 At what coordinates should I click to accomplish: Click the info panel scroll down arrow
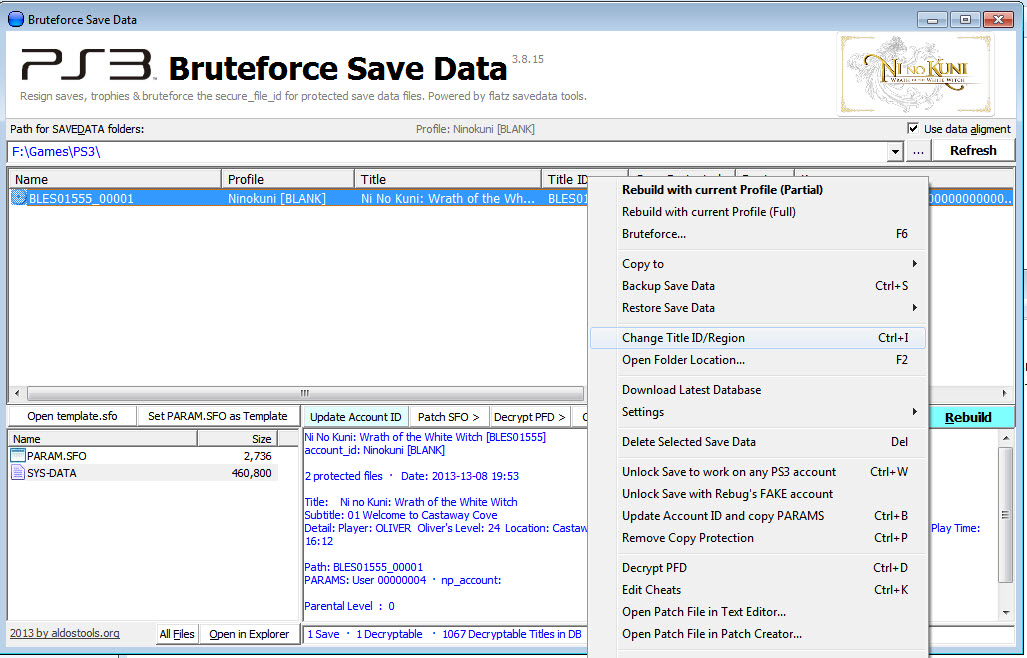tap(1006, 613)
